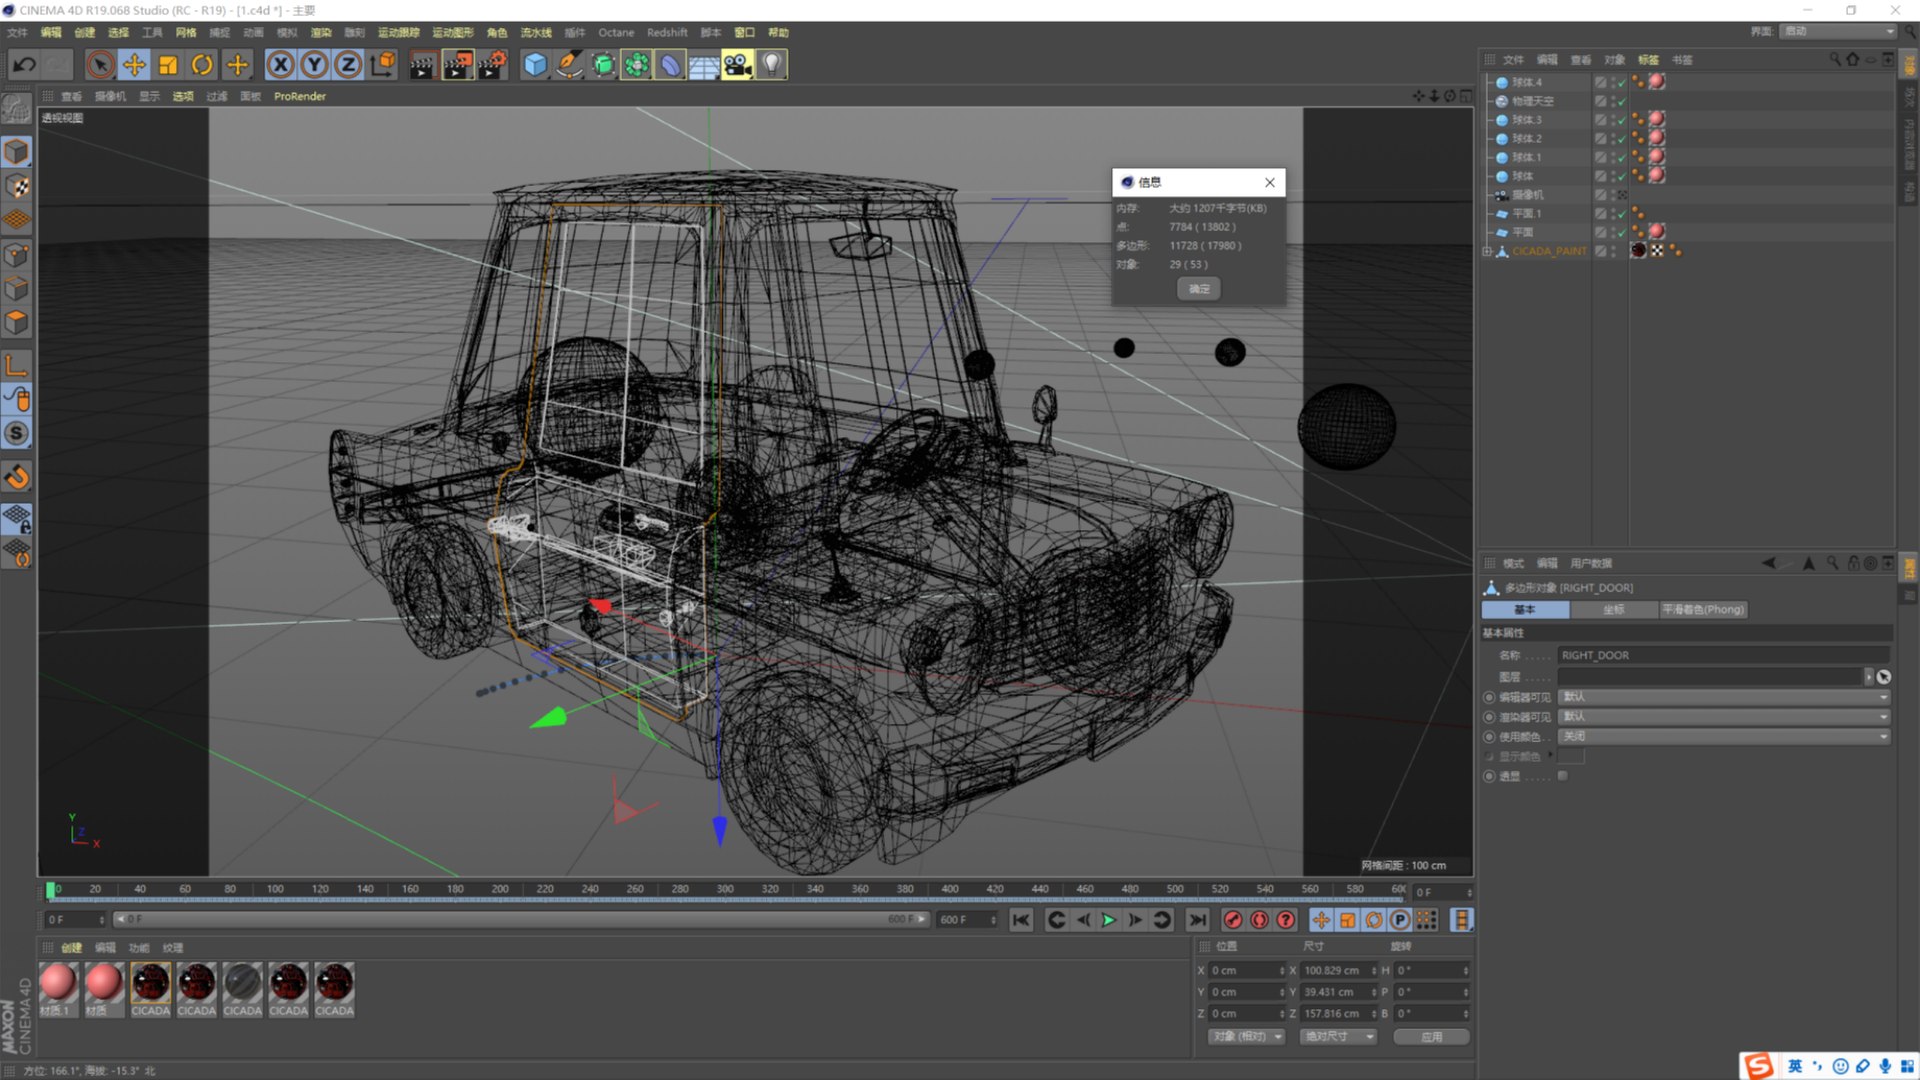The height and width of the screenshot is (1080, 1920).
Task: Open the 创建 (Create) menu in top menu bar
Action: click(85, 33)
